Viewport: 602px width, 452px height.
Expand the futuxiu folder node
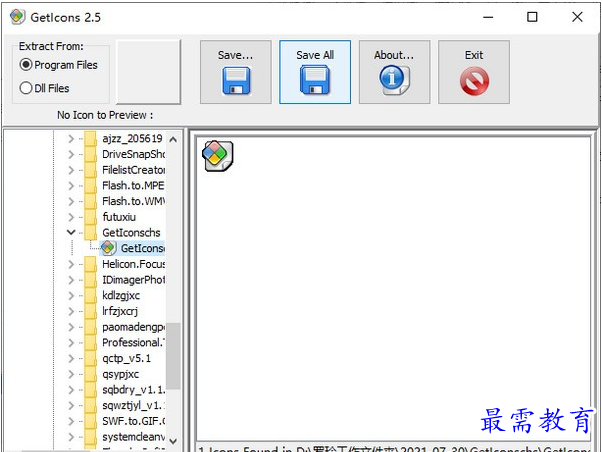71,217
